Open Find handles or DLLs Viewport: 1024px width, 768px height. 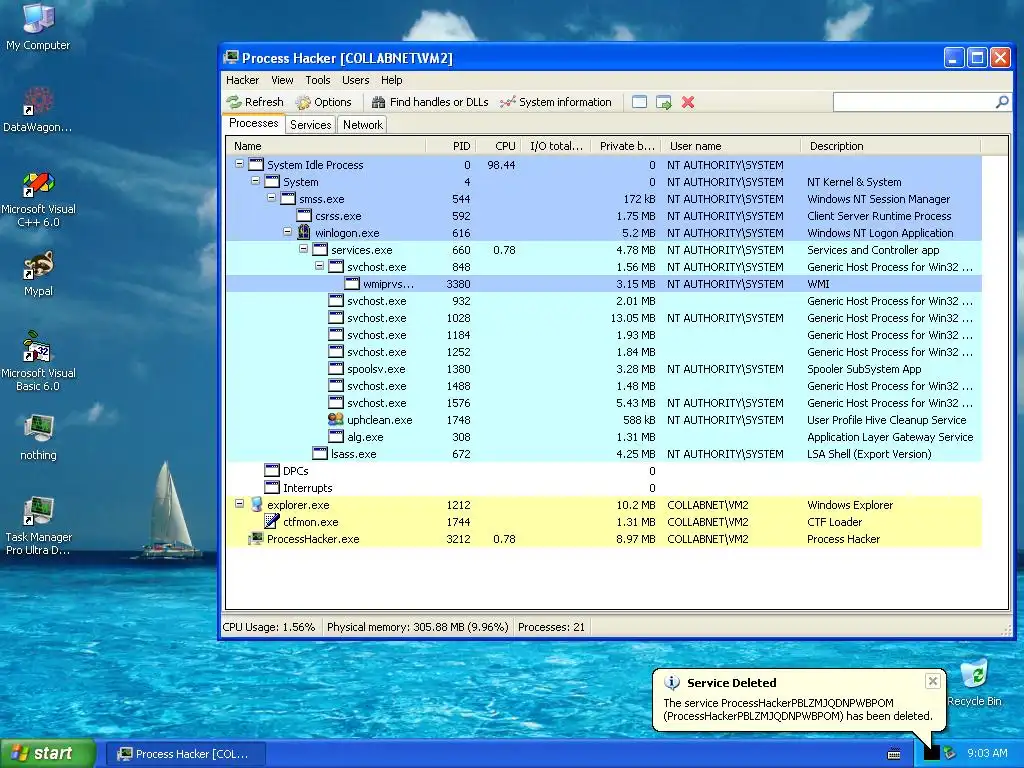pyautogui.click(x=430, y=102)
